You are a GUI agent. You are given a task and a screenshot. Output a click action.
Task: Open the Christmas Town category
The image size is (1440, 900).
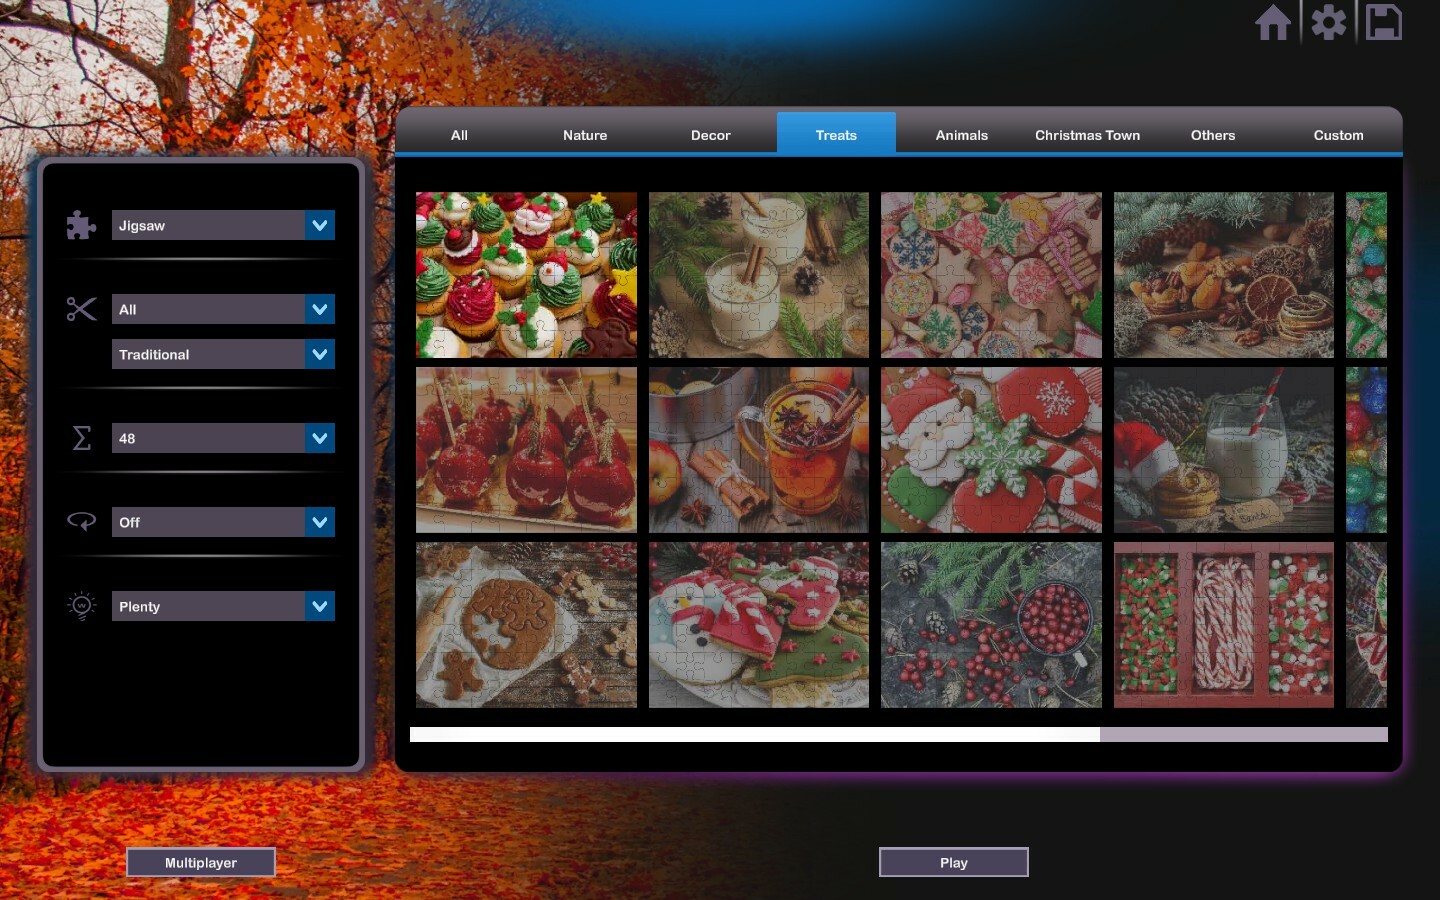point(1086,135)
